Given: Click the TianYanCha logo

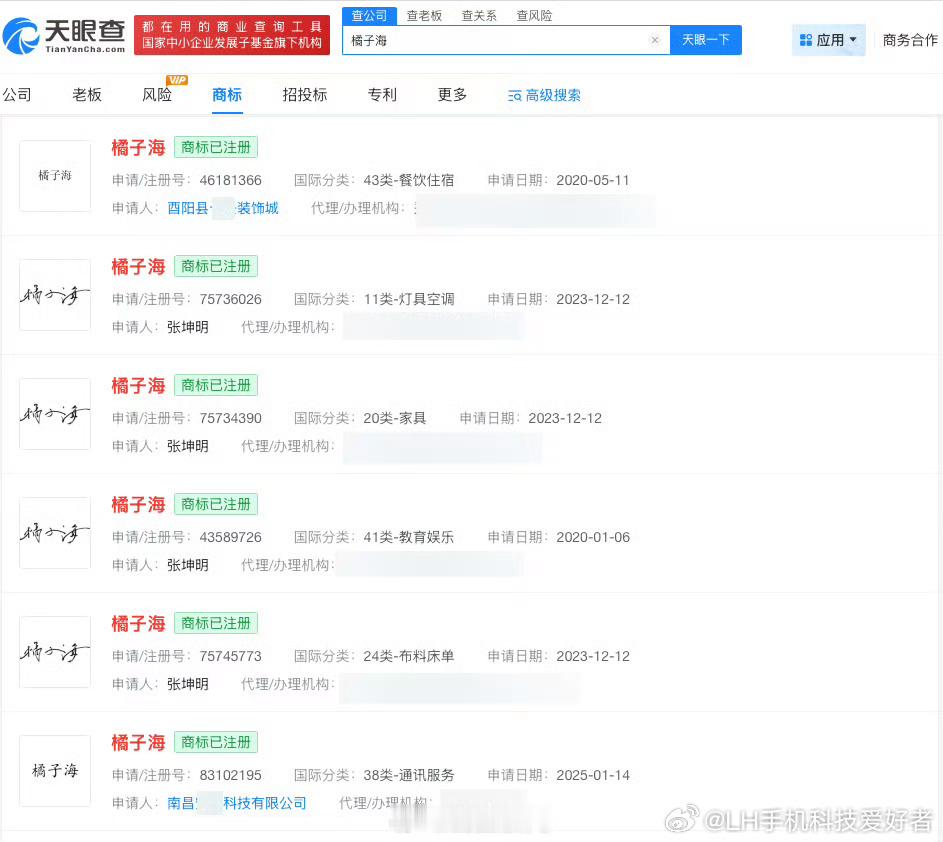Looking at the screenshot, I should point(64,35).
